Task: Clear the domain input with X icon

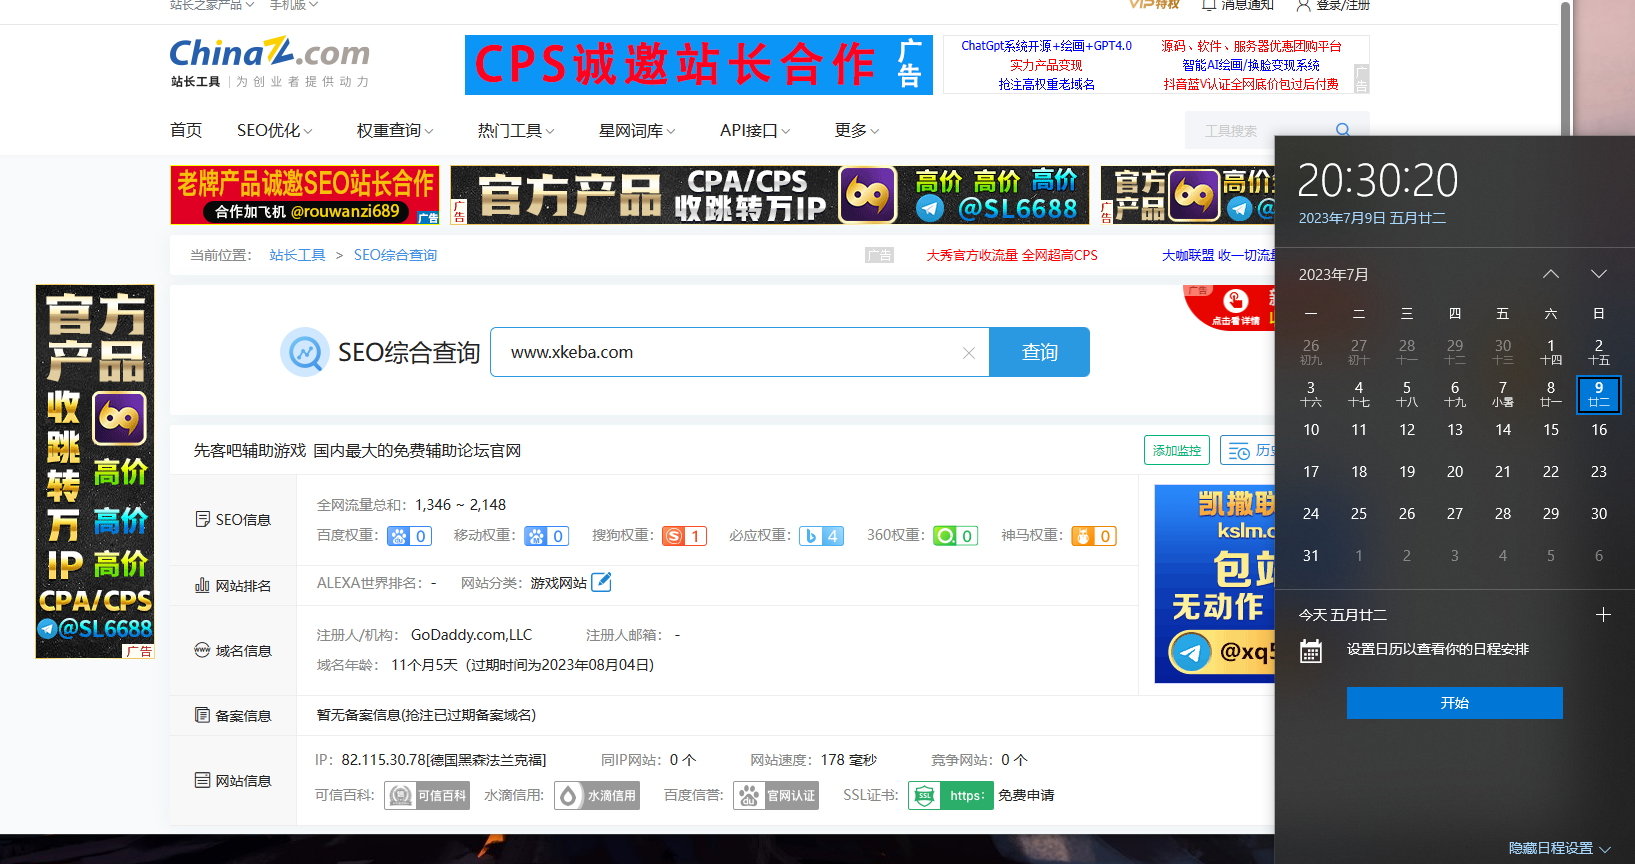Action: [968, 353]
